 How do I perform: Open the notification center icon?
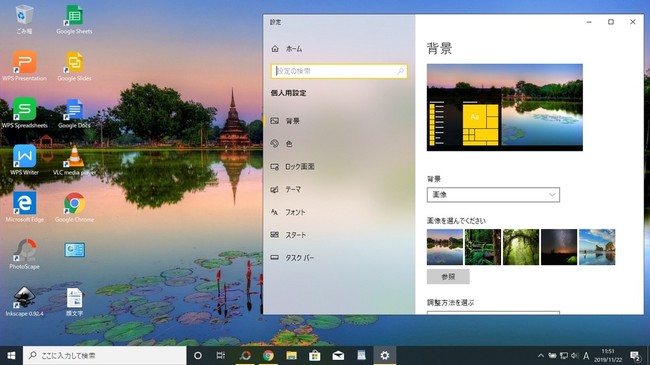tap(635, 355)
